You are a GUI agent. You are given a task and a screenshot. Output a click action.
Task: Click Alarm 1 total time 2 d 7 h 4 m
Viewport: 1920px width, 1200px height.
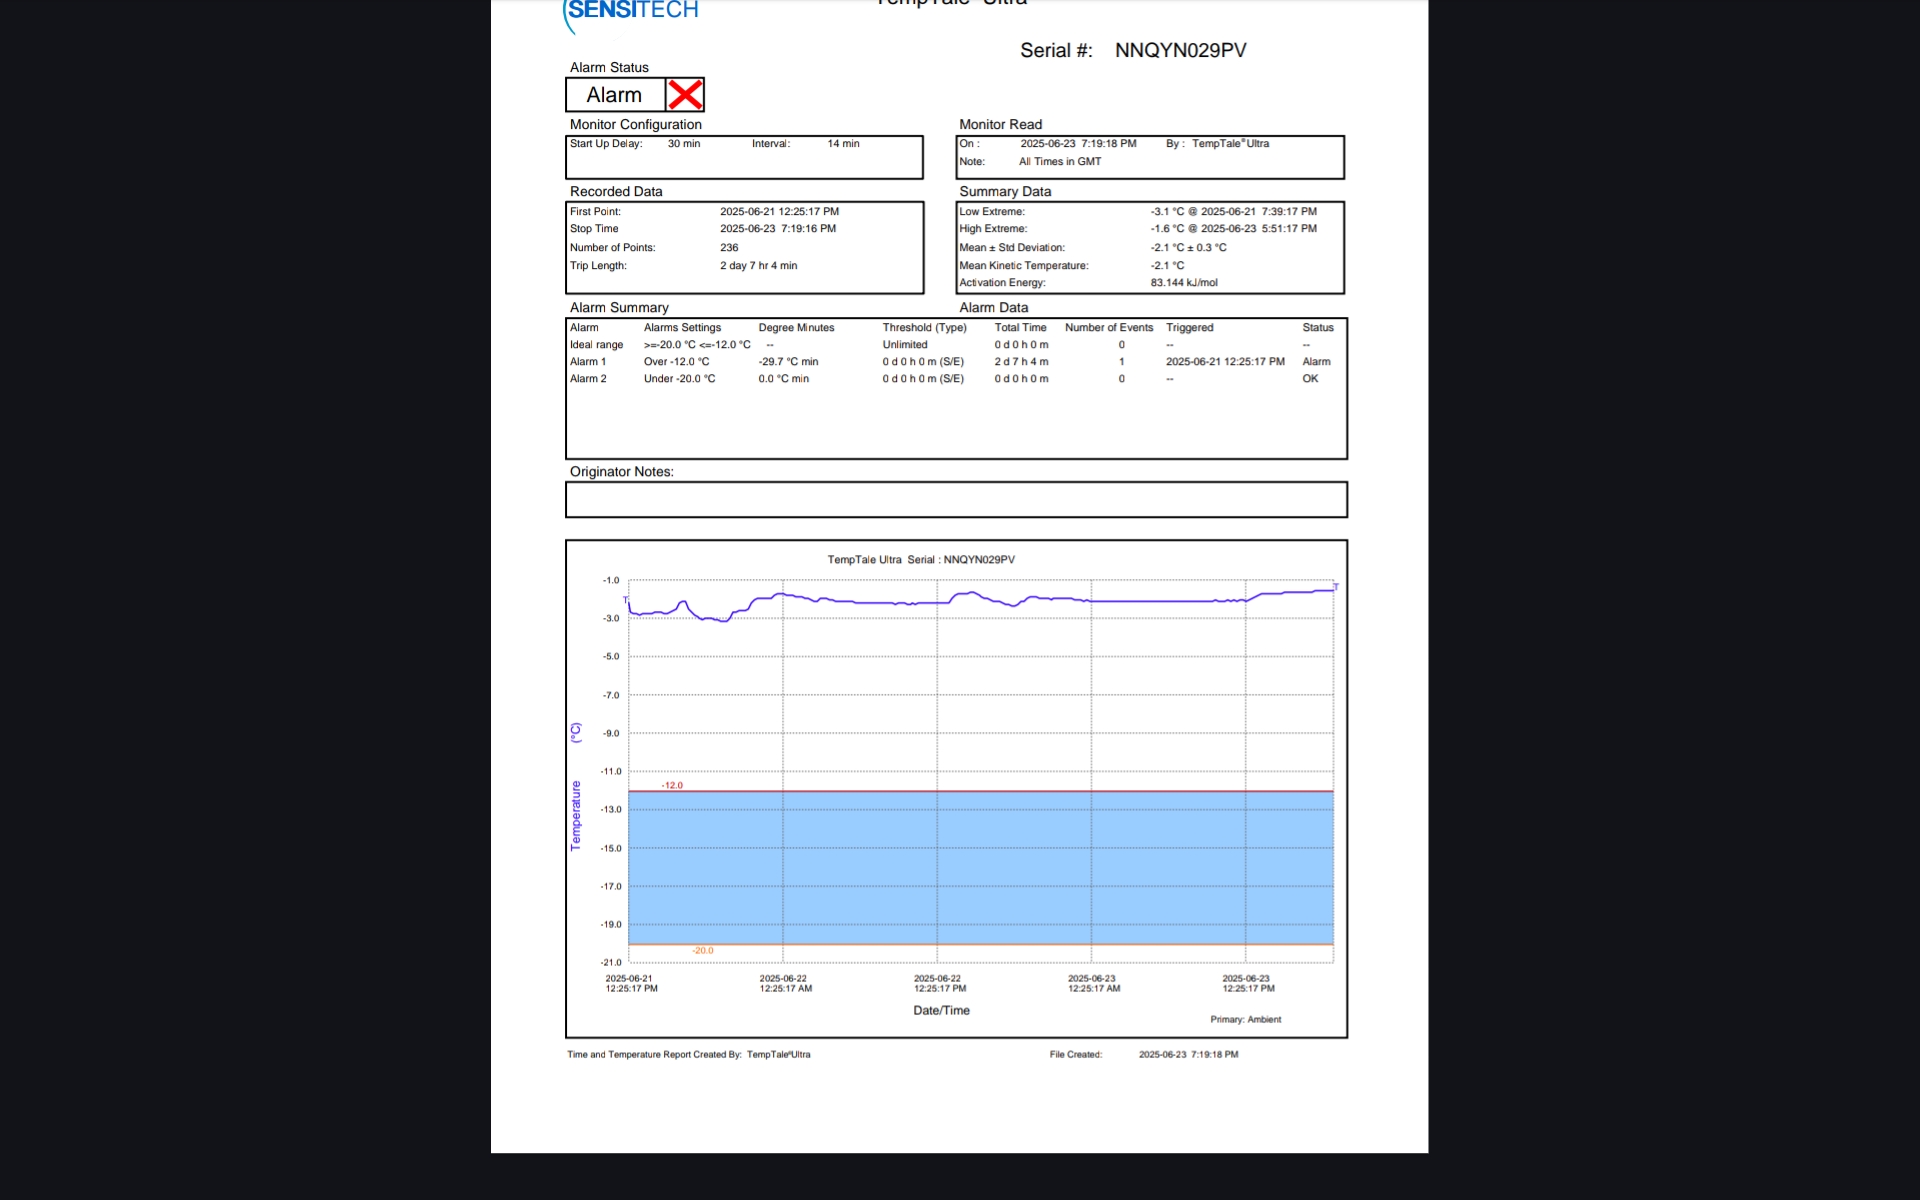(x=1021, y=362)
